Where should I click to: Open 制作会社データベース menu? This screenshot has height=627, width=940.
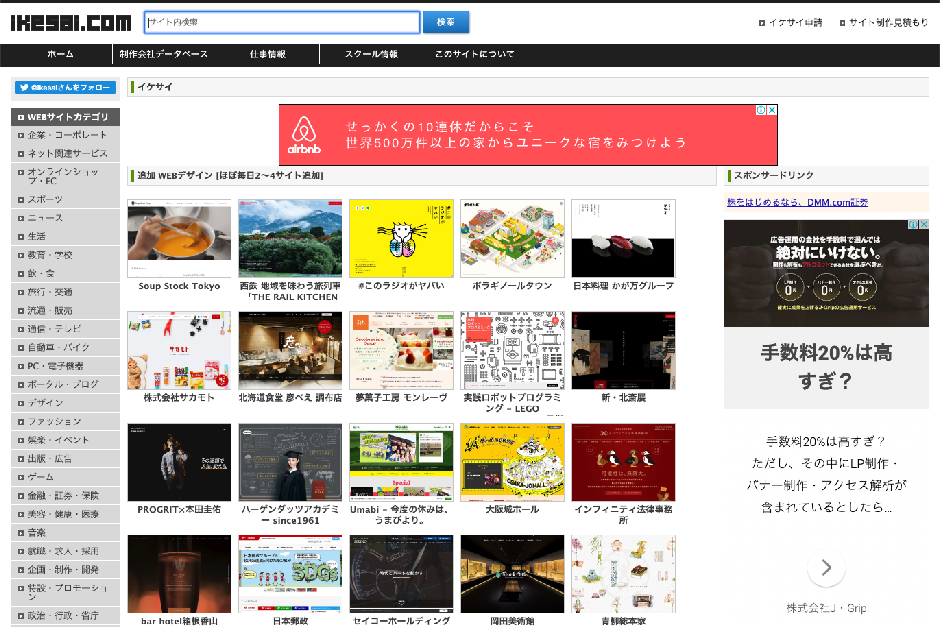click(163, 54)
